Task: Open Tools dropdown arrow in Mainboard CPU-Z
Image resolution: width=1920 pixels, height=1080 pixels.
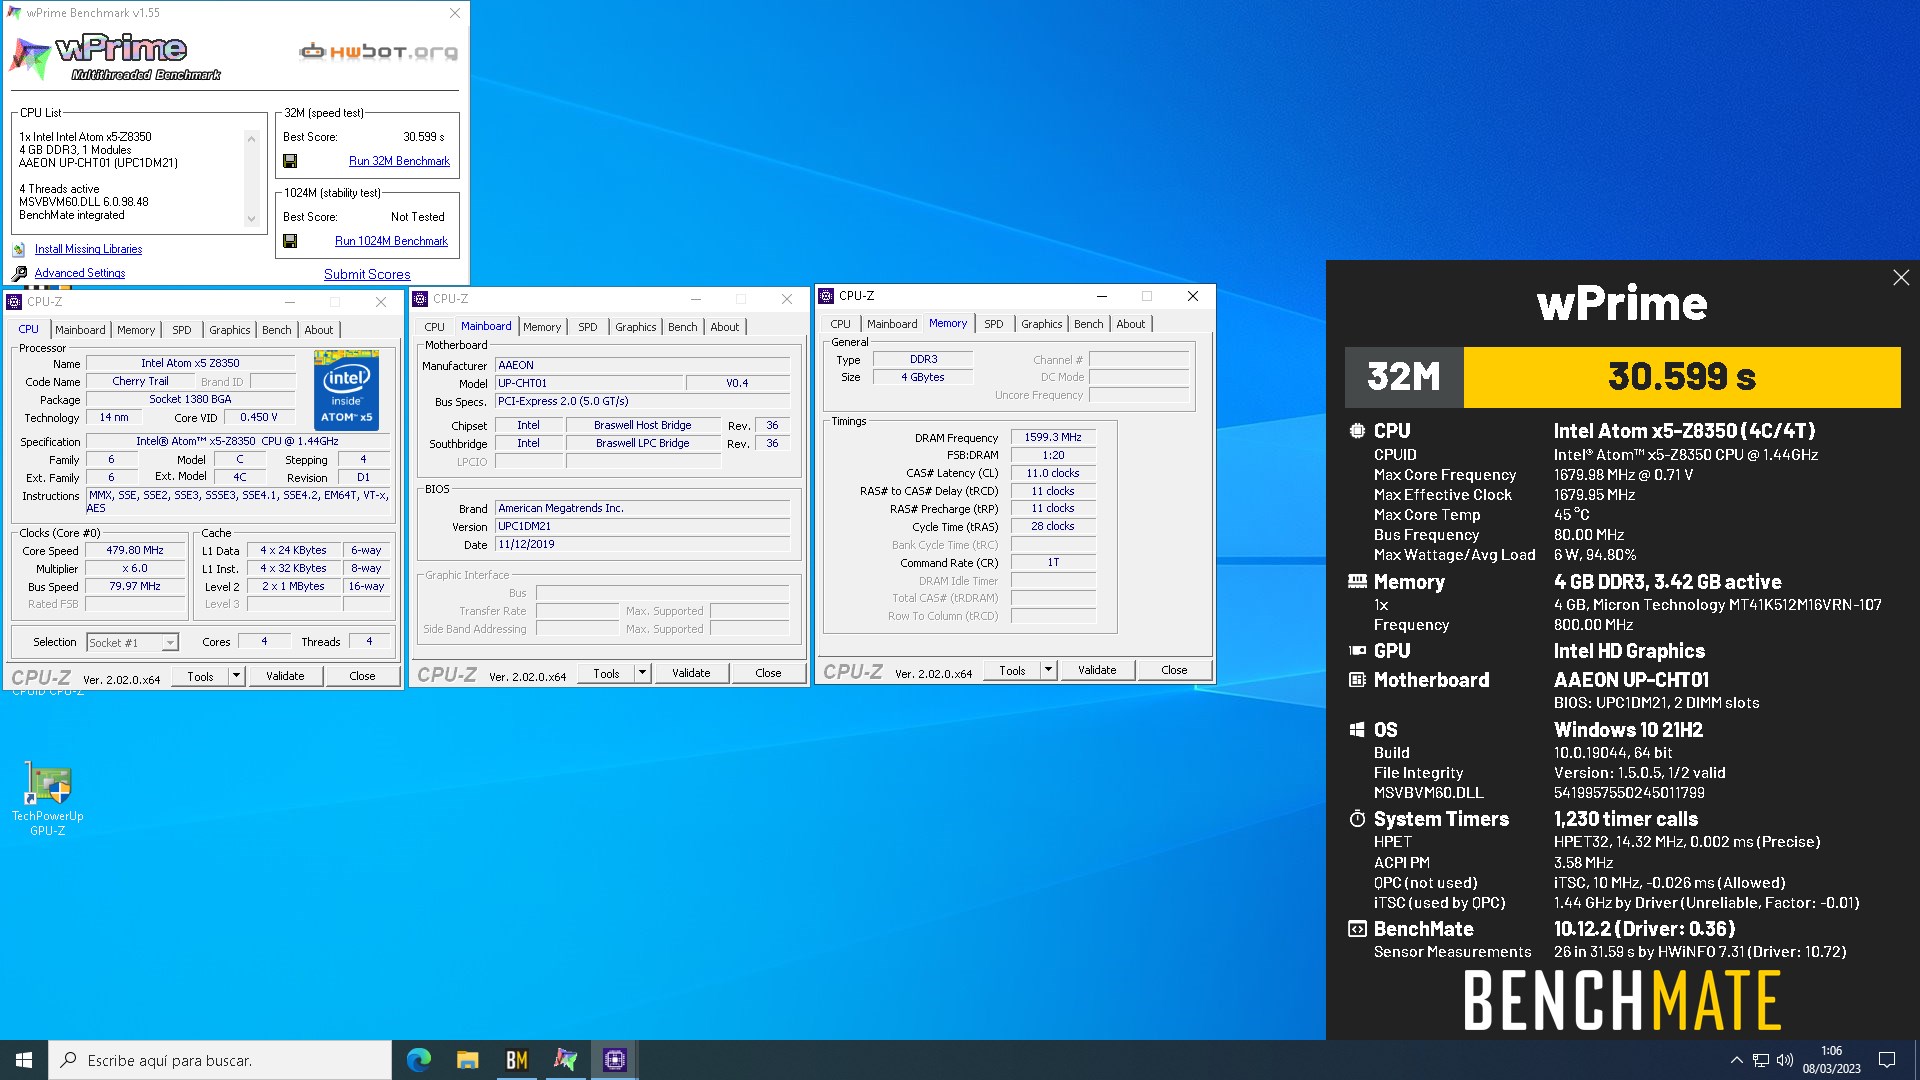Action: (642, 673)
